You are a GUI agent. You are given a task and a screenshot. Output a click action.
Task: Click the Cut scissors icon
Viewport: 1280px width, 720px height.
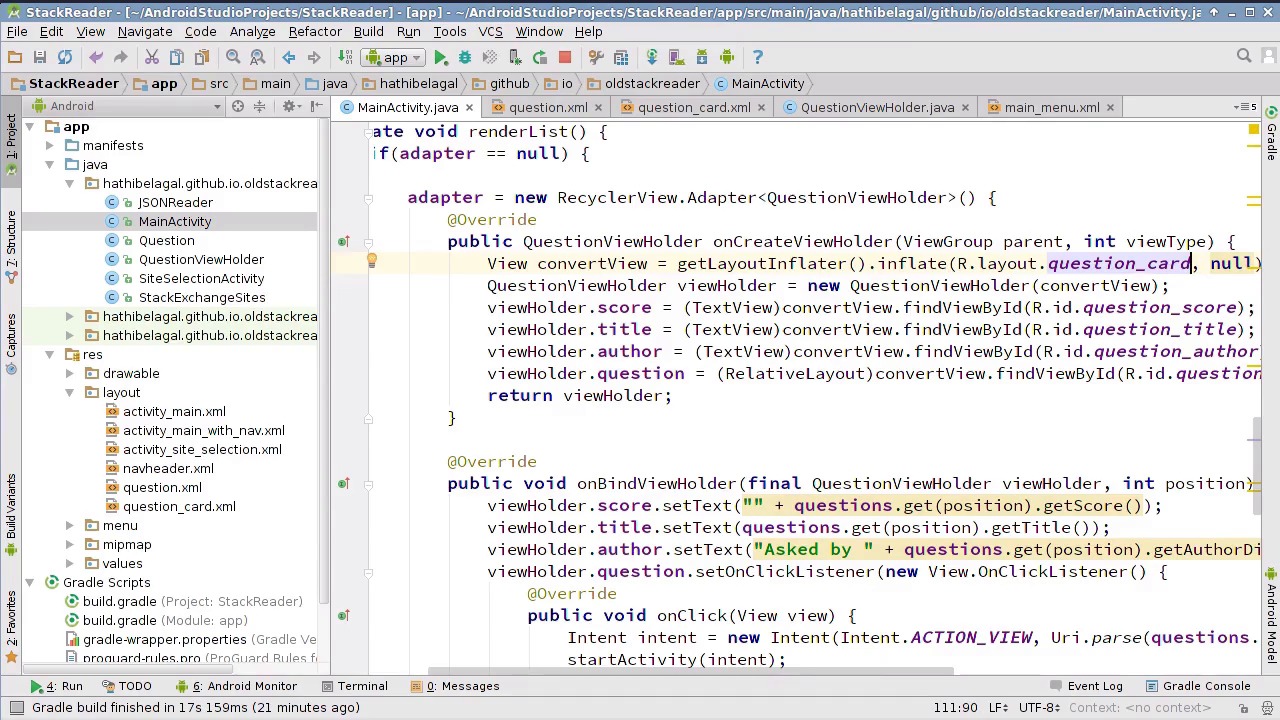[x=152, y=58]
